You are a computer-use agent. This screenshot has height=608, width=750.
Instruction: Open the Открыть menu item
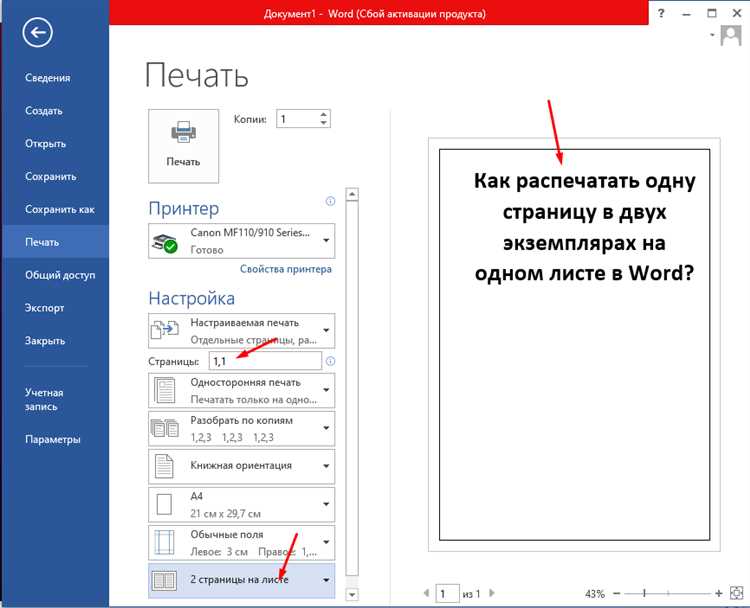tap(45, 144)
